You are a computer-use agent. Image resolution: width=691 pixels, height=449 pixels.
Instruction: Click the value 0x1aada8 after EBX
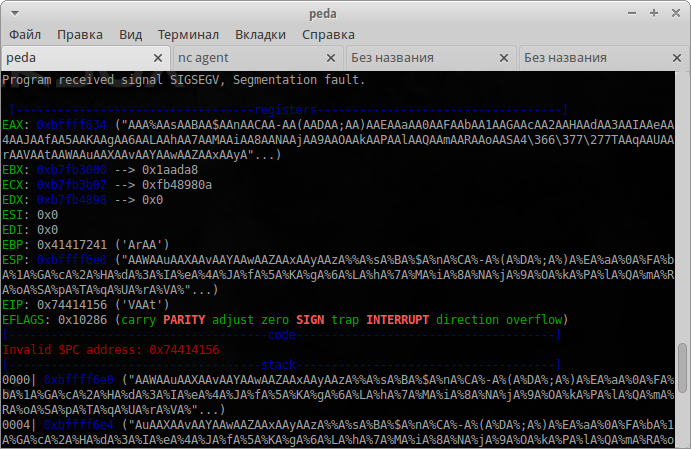point(170,170)
